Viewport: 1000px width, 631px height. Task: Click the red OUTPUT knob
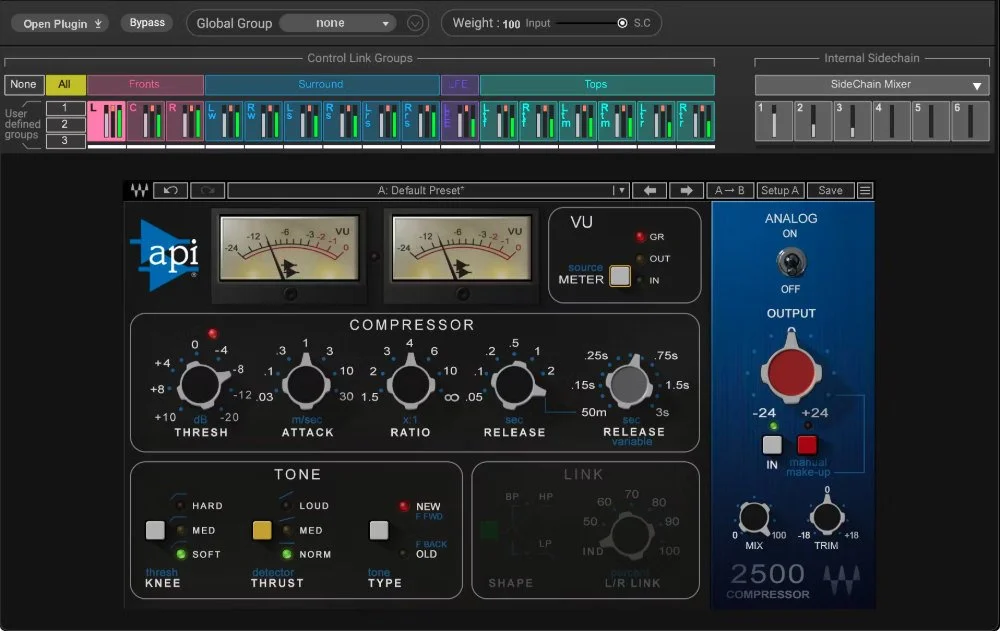[x=791, y=372]
